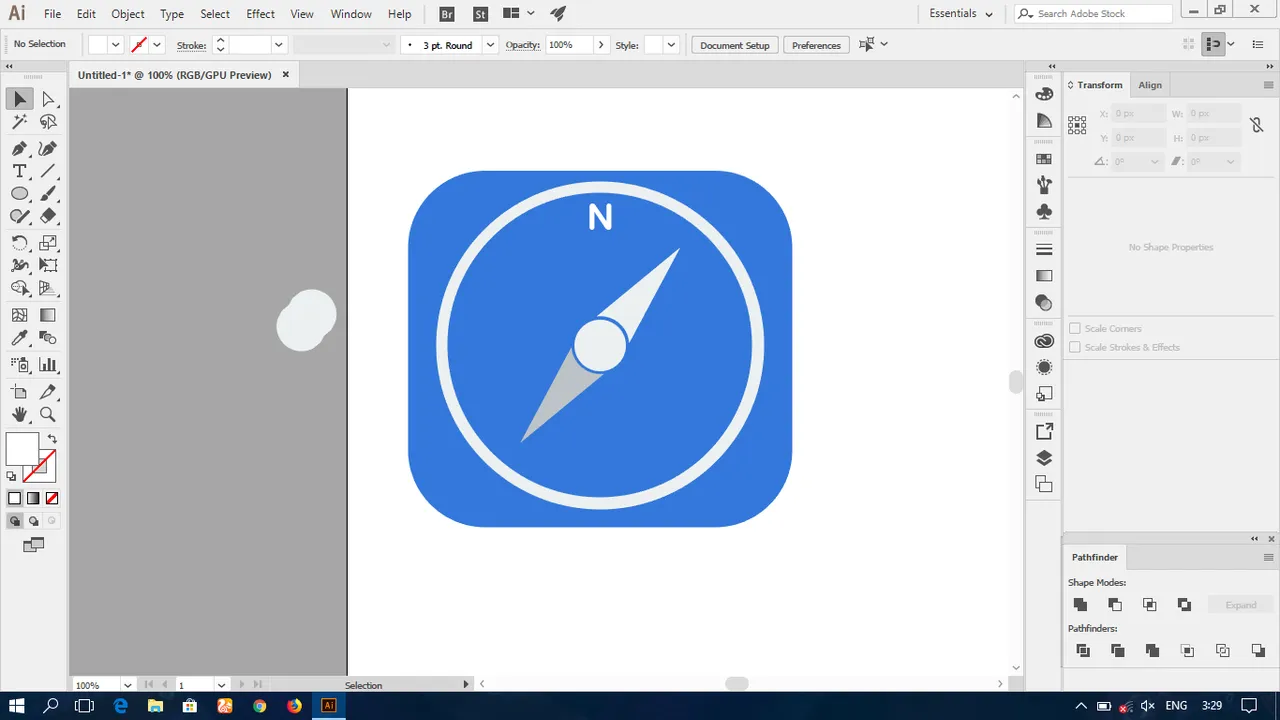
Task: Open the Color panel palette icon
Action: (x=1044, y=94)
